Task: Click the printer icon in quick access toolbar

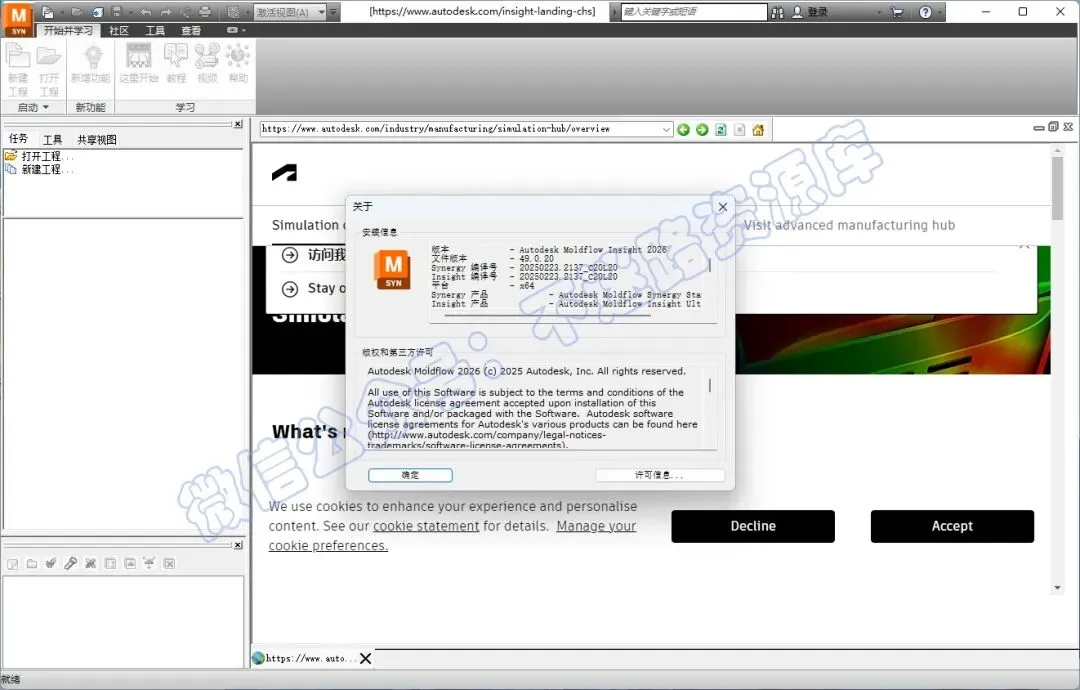Action: [x=205, y=12]
